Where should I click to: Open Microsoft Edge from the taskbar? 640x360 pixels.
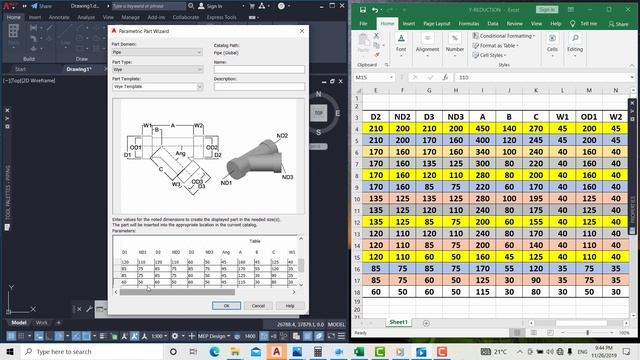[x=214, y=351]
